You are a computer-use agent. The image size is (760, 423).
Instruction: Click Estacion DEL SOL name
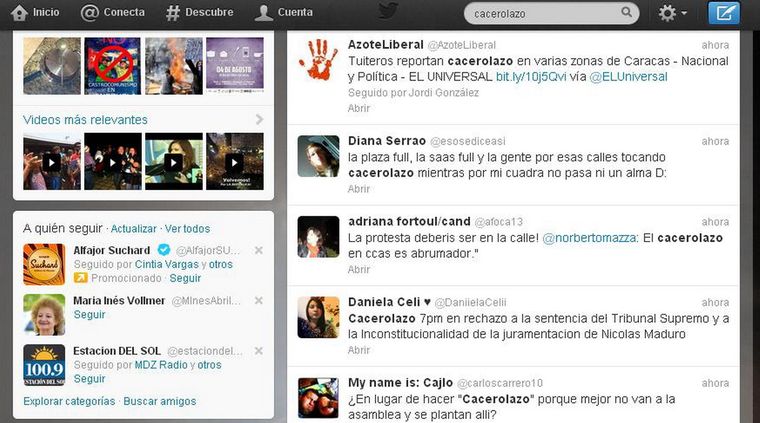click(x=117, y=351)
